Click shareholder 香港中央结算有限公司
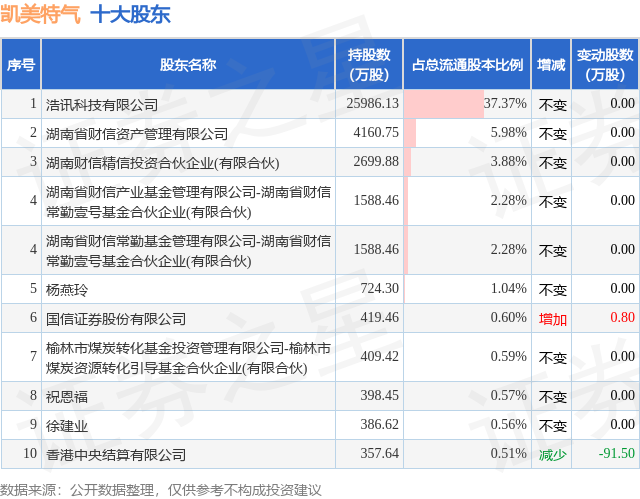Image resolution: width=640 pixels, height=499 pixels. [116, 455]
